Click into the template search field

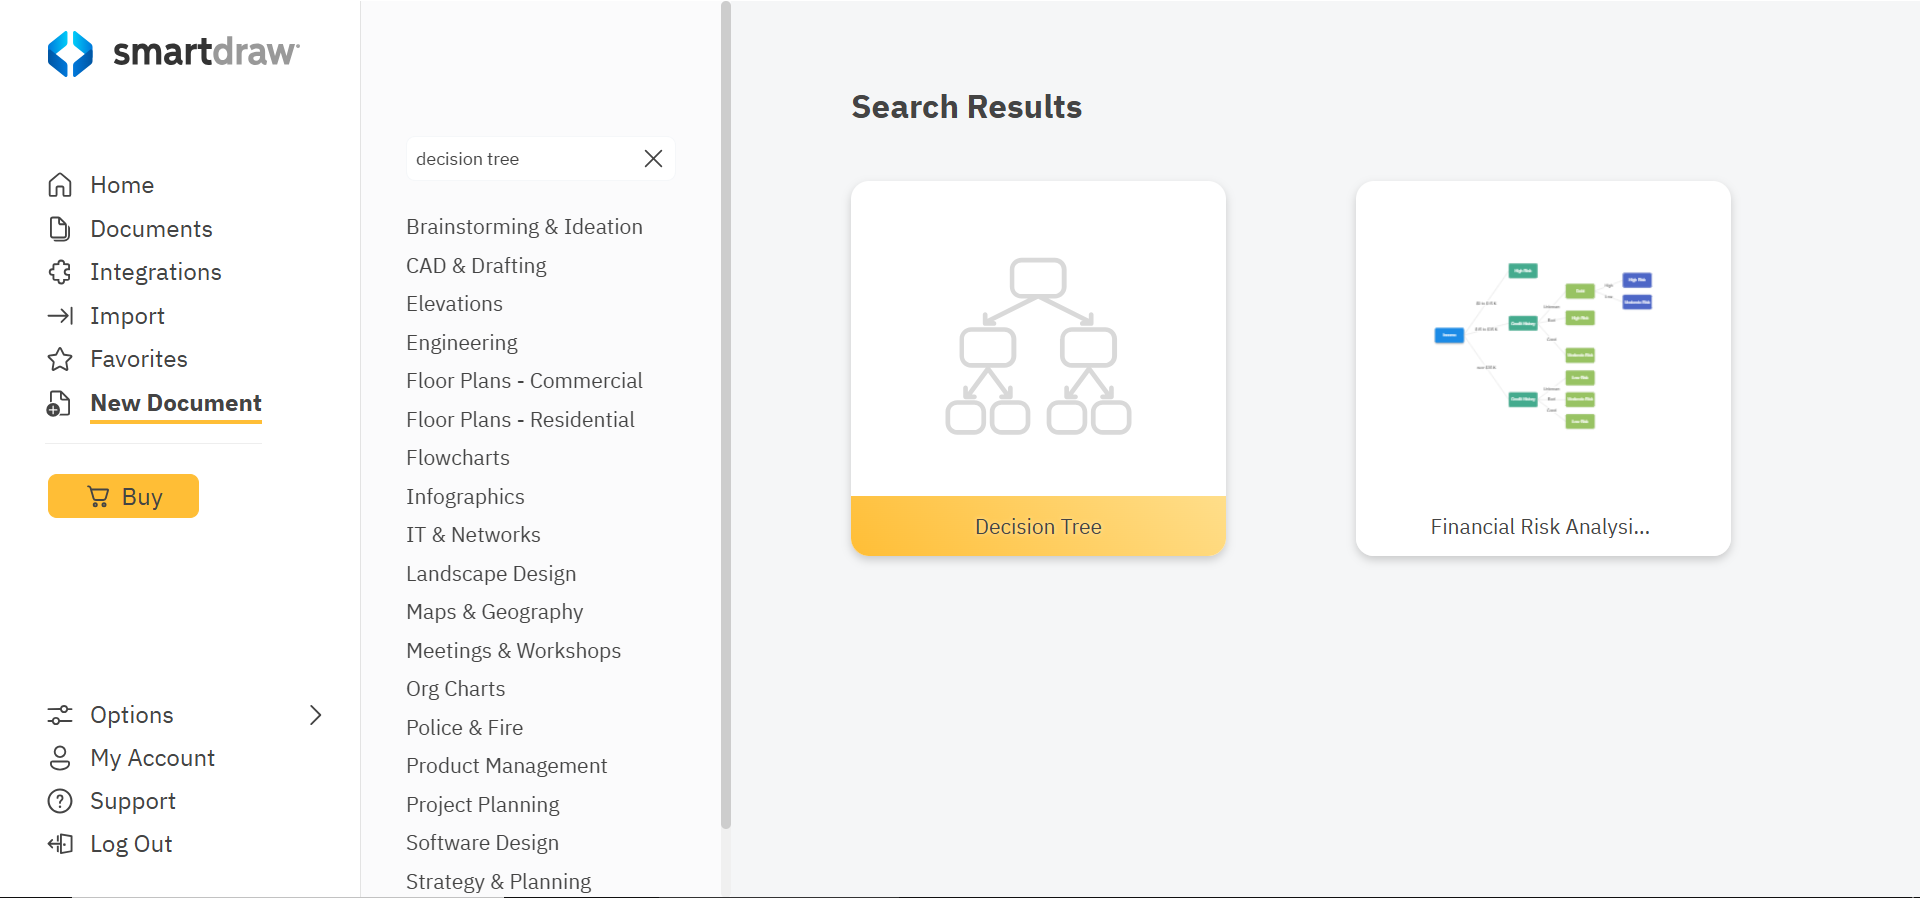(520, 159)
